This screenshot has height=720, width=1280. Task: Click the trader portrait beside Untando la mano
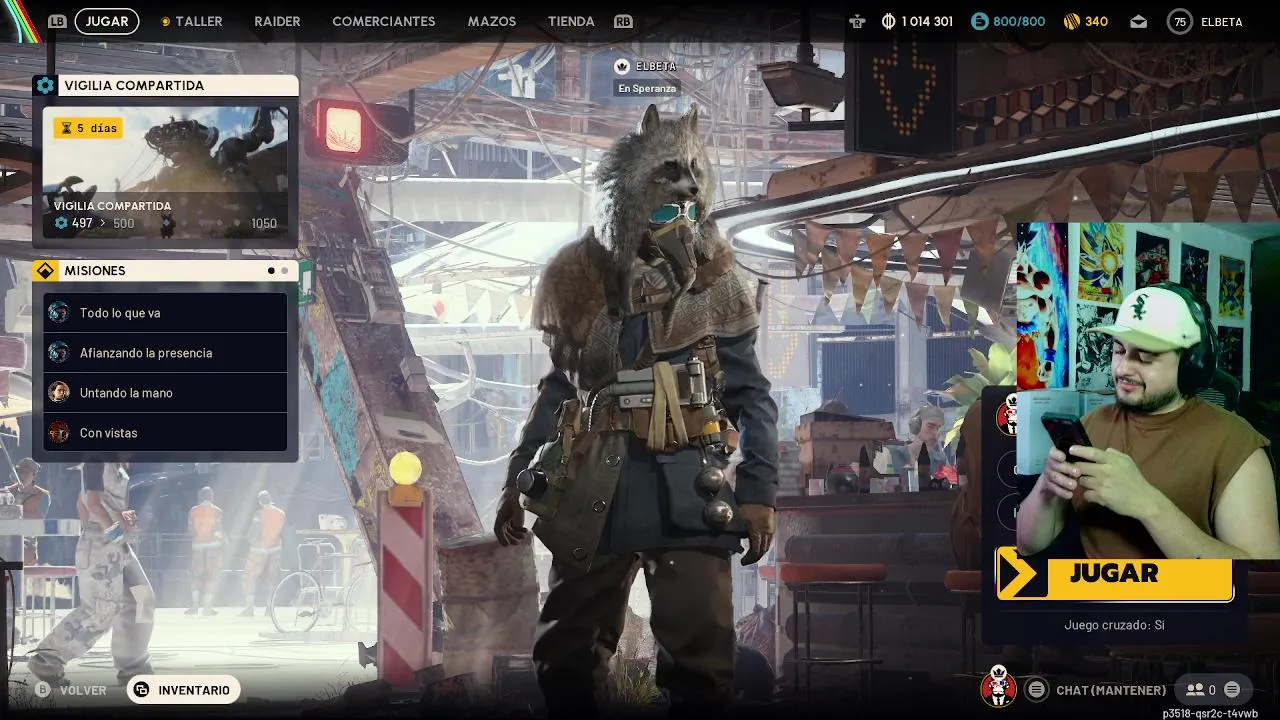coord(59,393)
